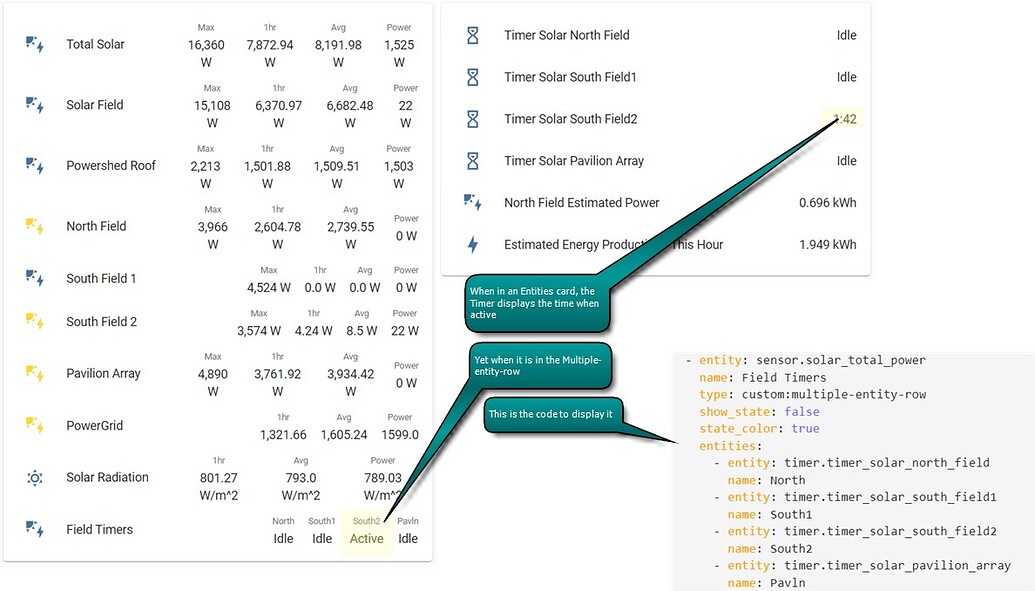Click the Field Timers entity icon
The height and width of the screenshot is (591, 1035).
point(35,529)
